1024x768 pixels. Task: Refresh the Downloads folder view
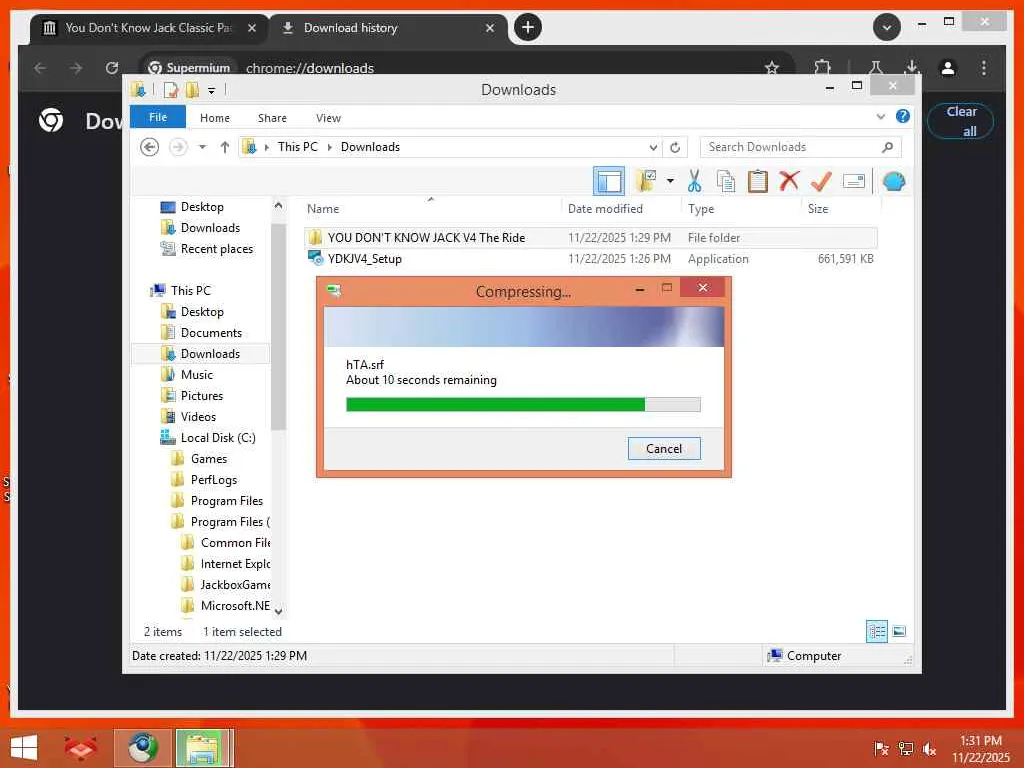point(675,147)
